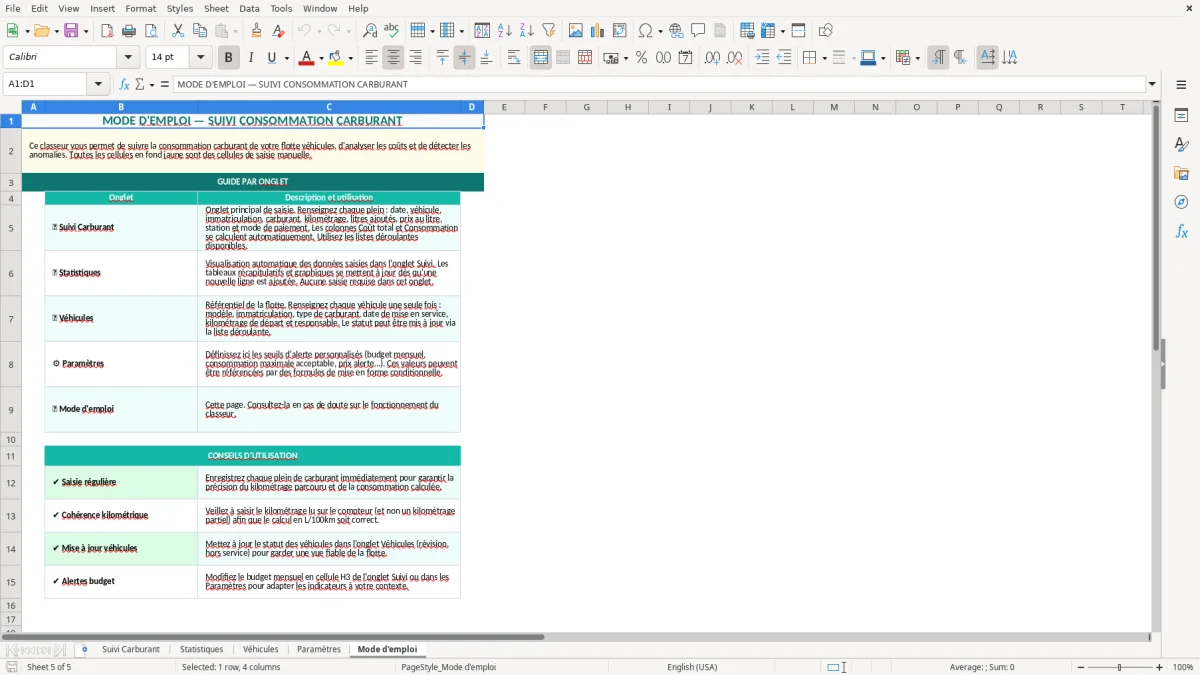The height and width of the screenshot is (675, 1200).
Task: Click column header C
Action: [329, 107]
